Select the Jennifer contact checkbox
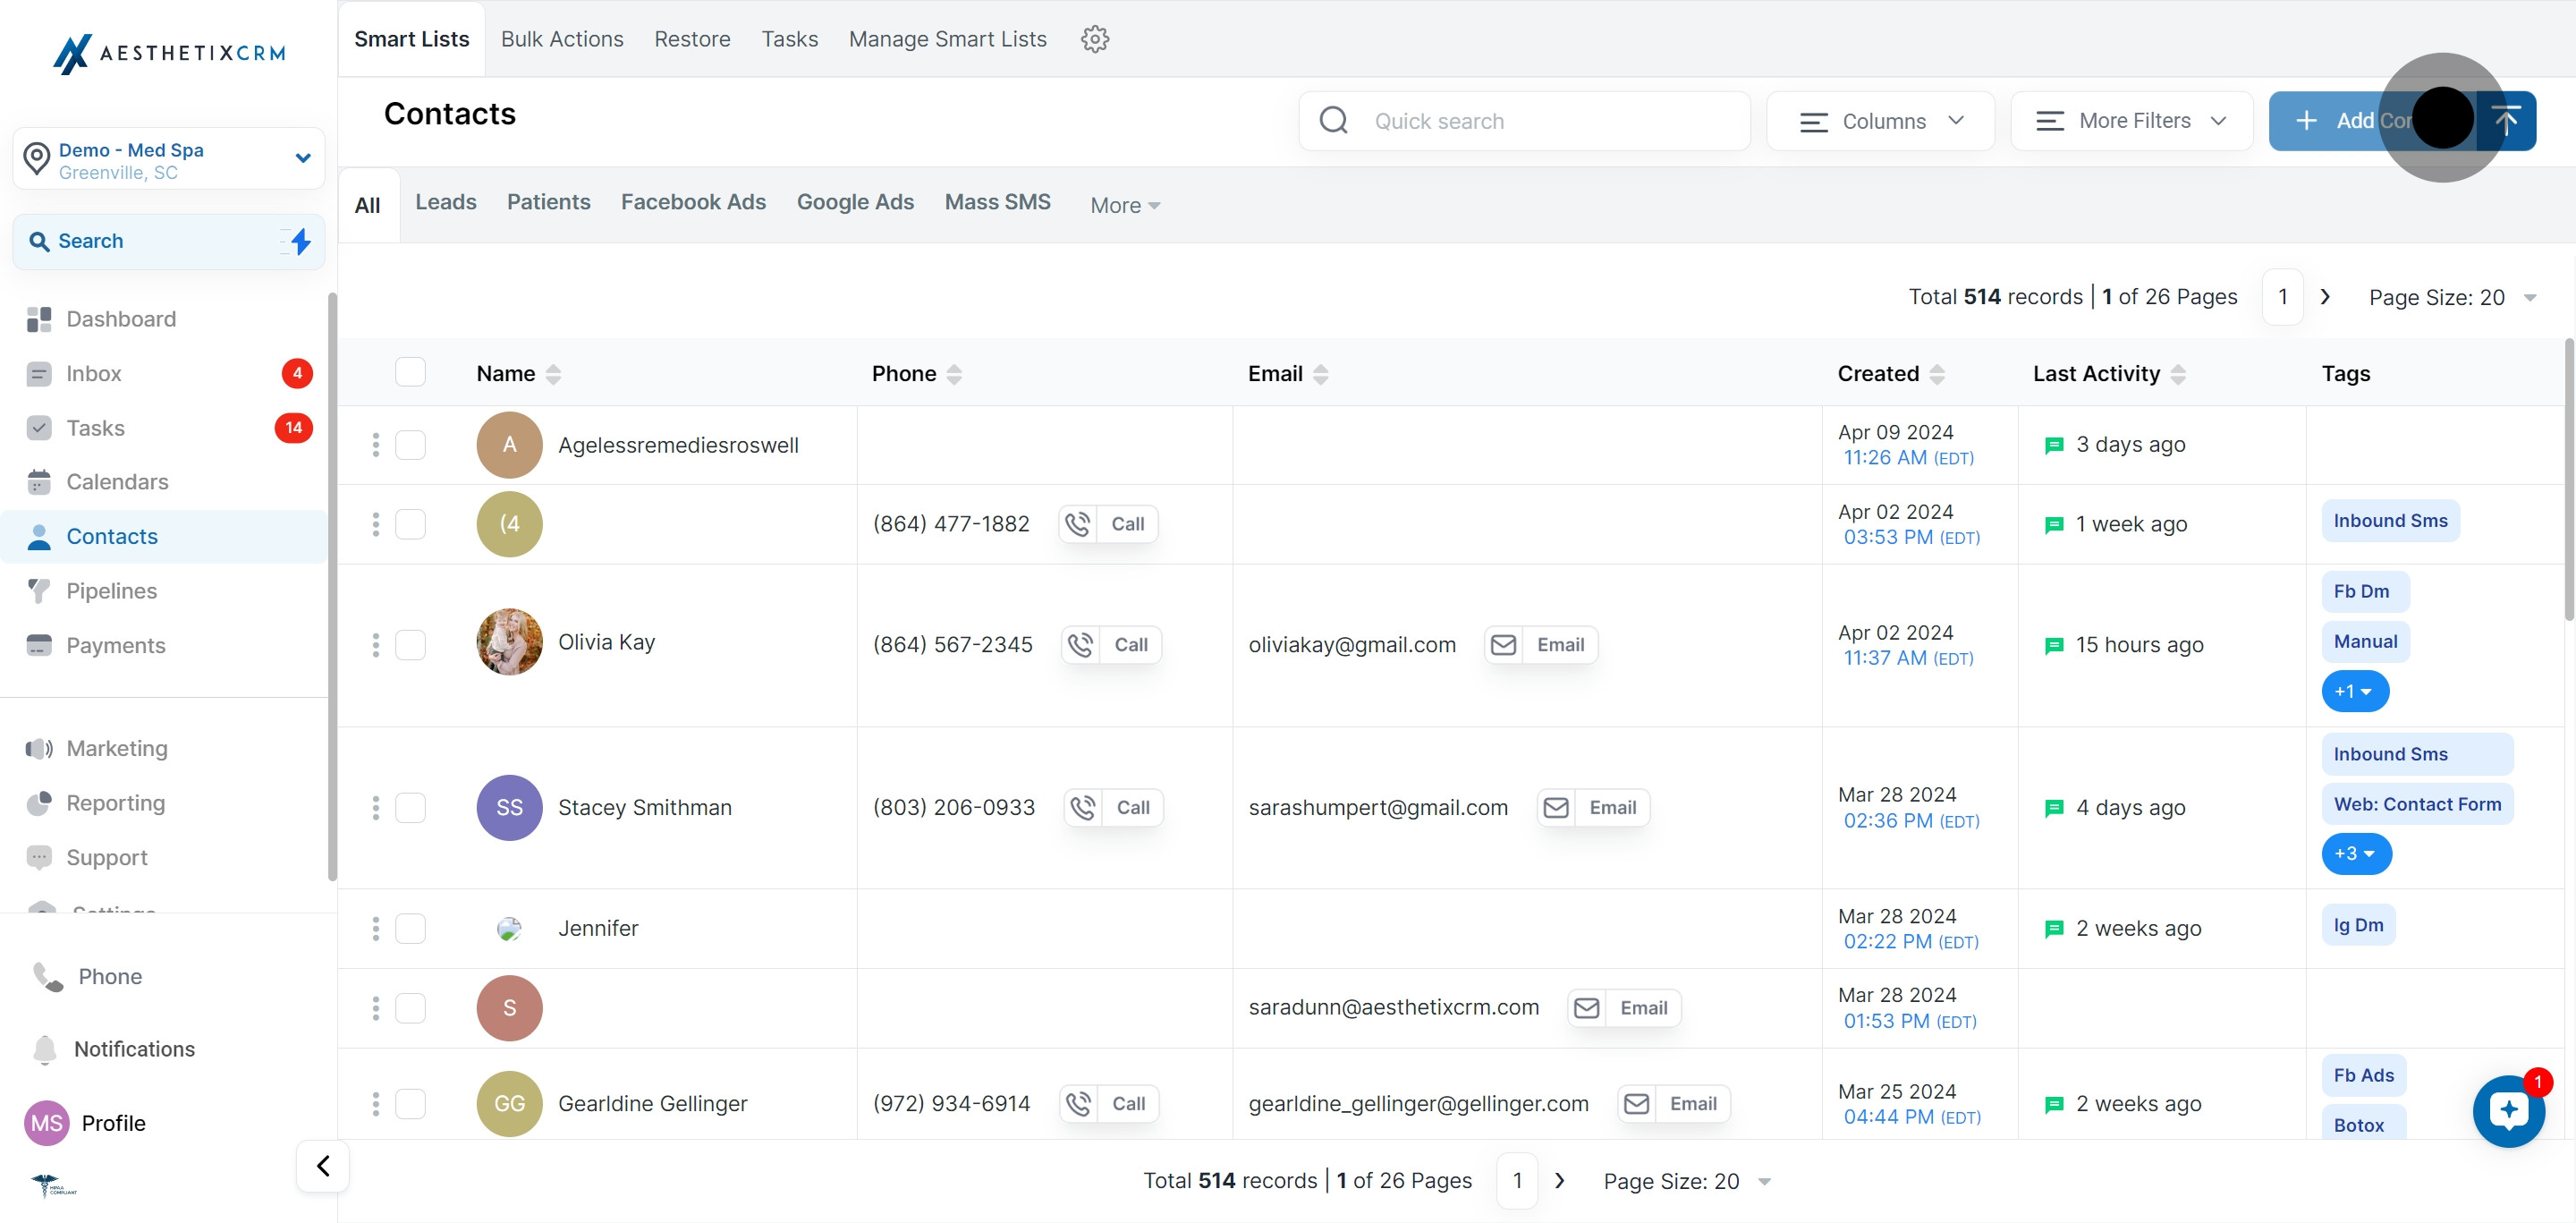 (x=410, y=928)
